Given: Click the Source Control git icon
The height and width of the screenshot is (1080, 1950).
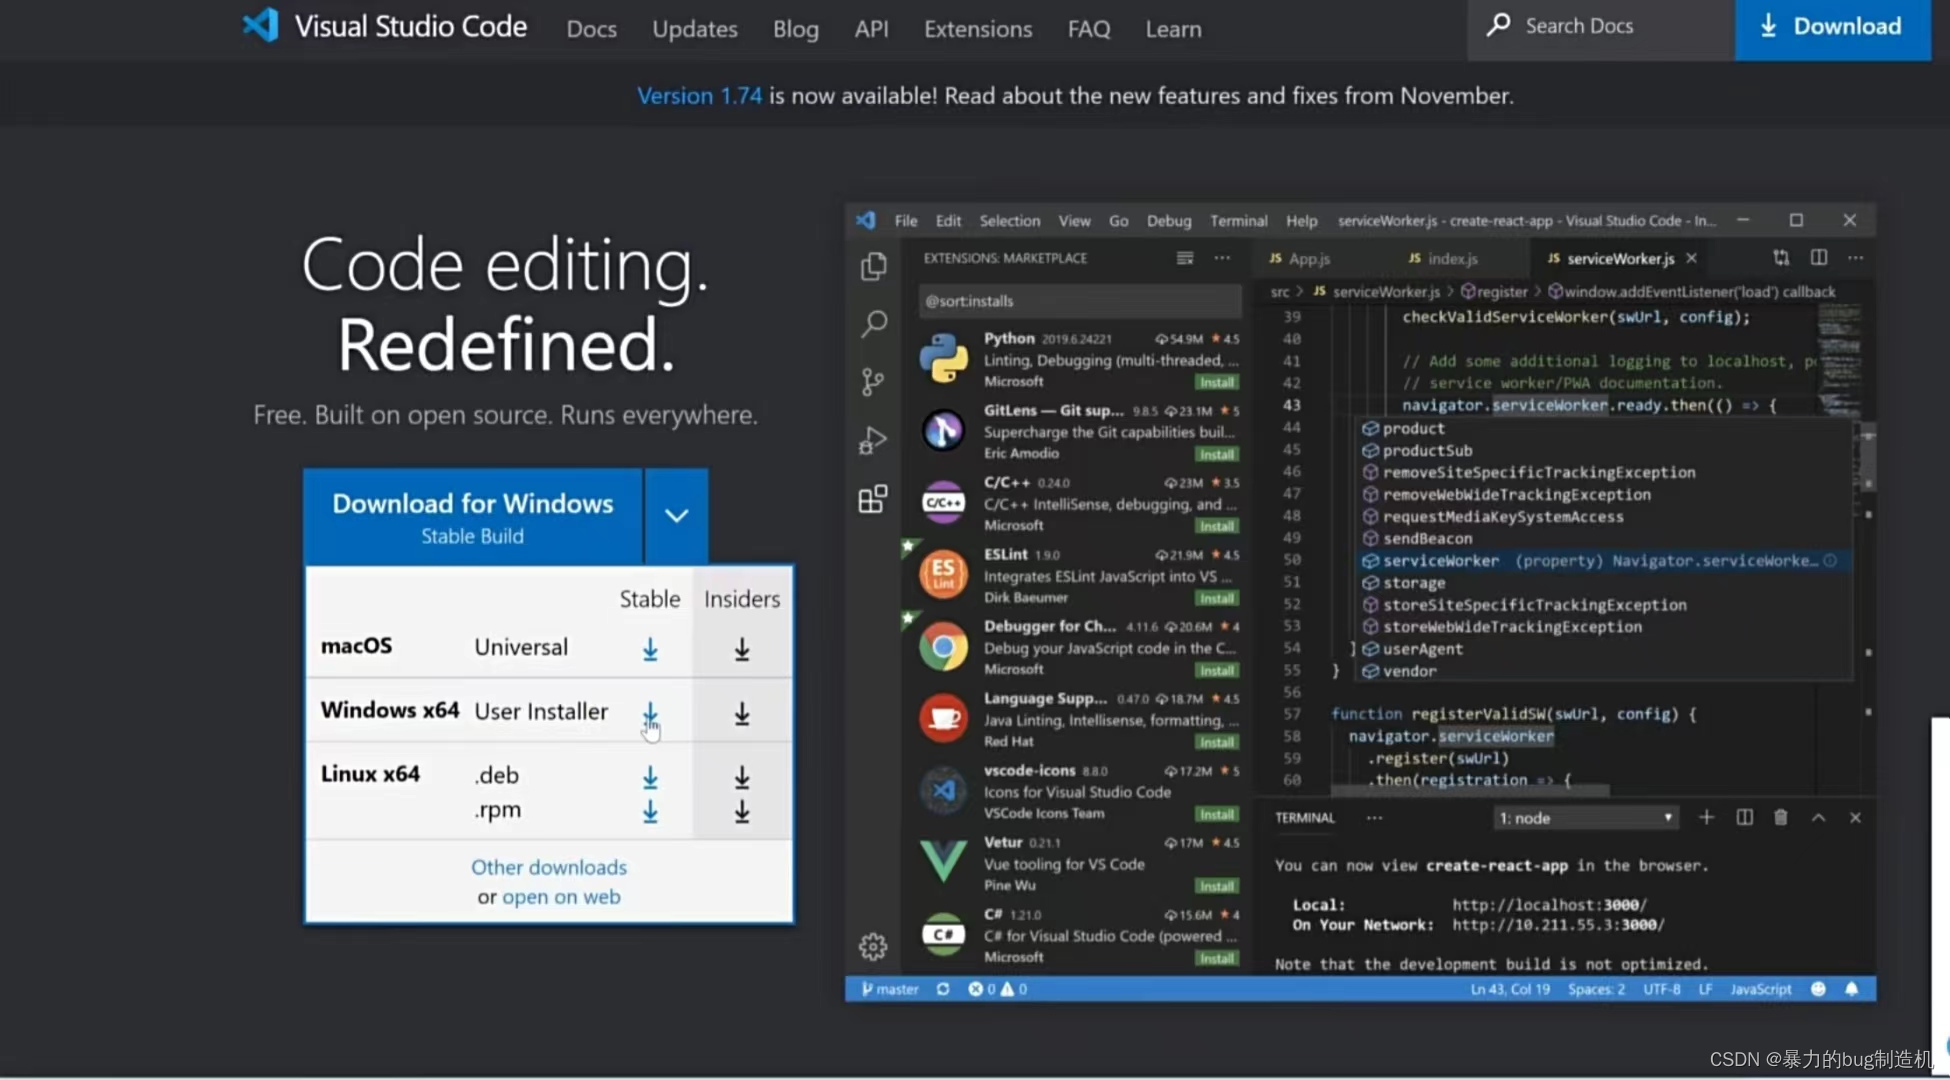Looking at the screenshot, I should click(873, 382).
